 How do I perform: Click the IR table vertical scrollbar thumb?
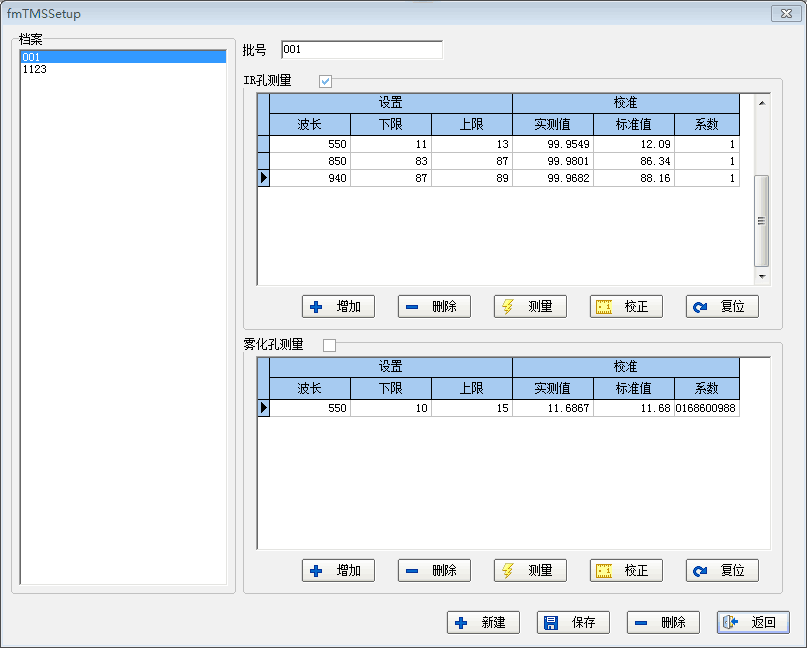pos(762,221)
